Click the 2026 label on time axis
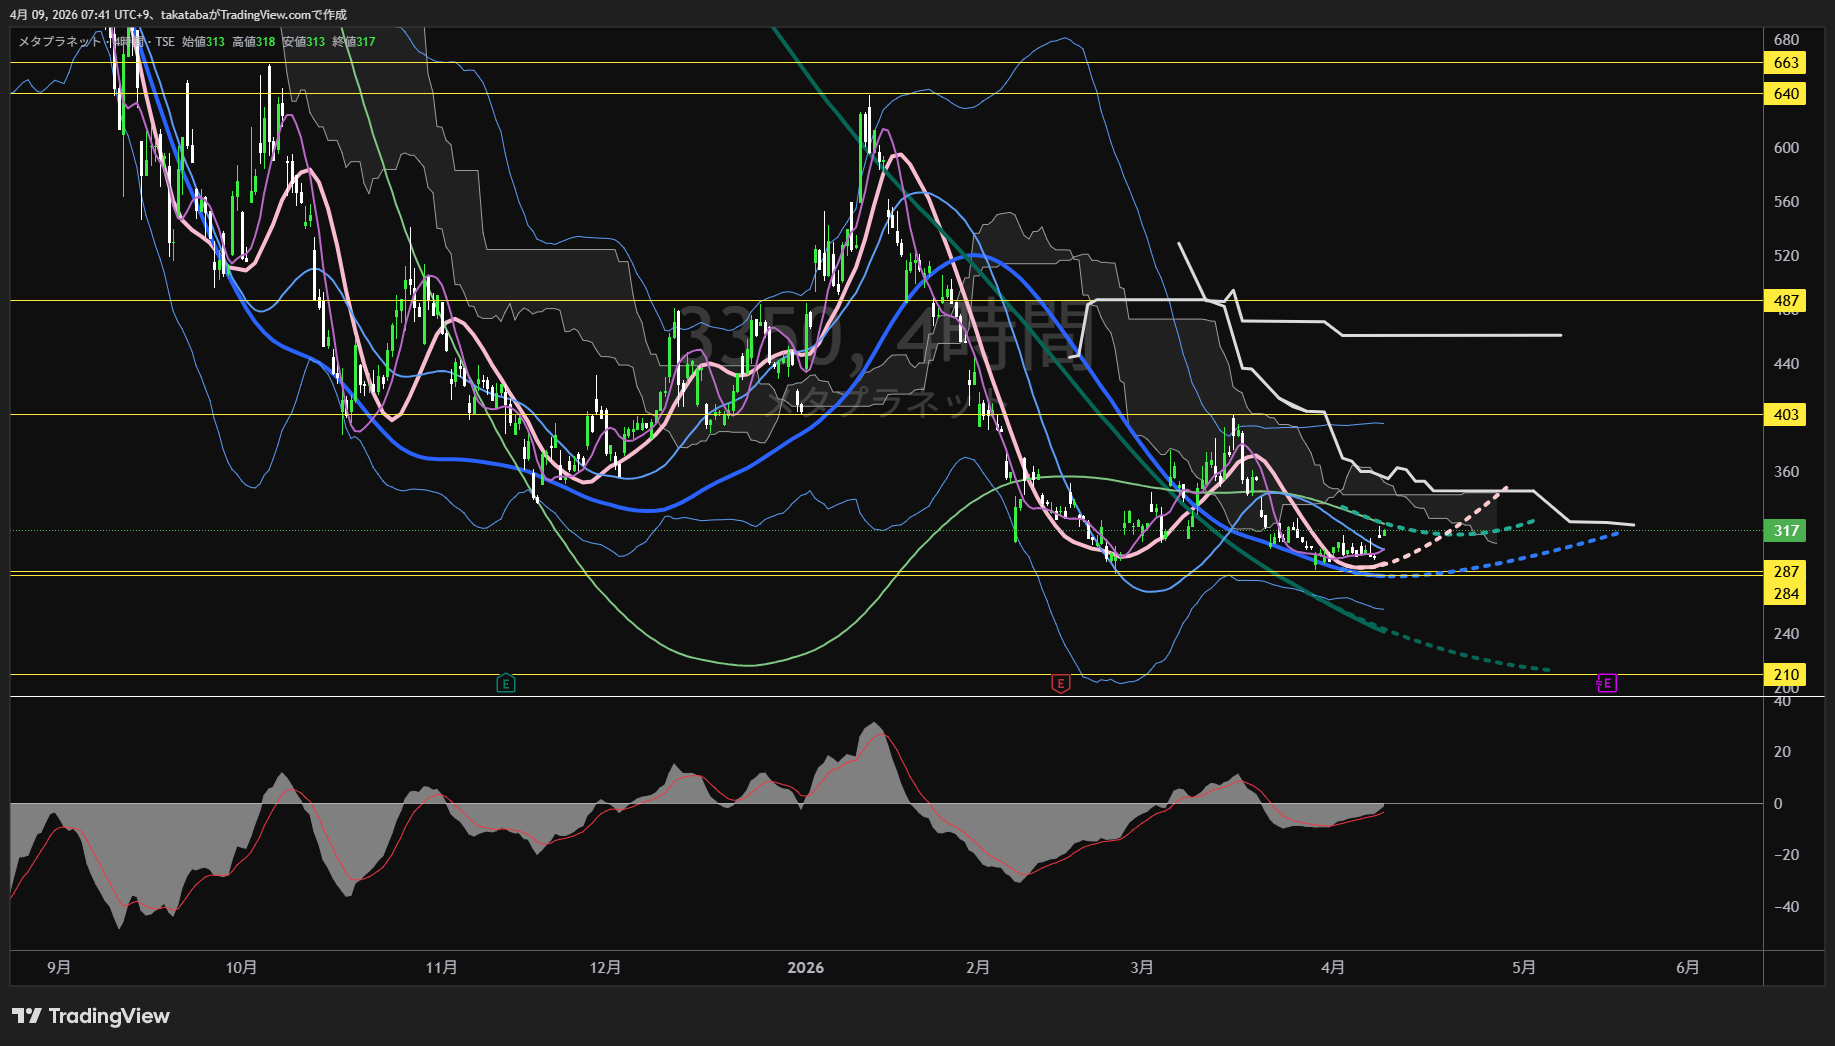1835x1046 pixels. click(805, 968)
